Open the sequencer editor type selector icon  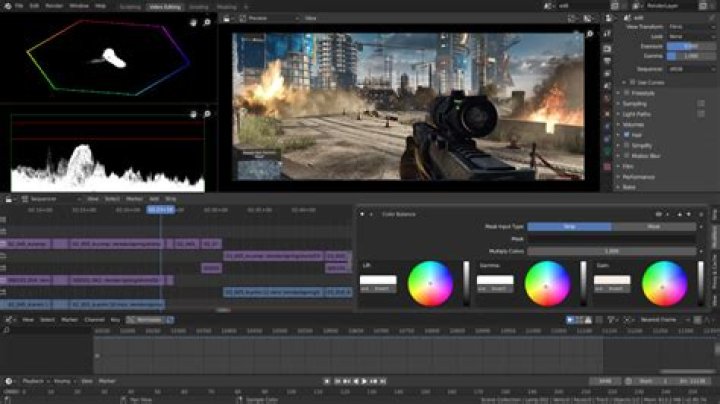(x=9, y=199)
